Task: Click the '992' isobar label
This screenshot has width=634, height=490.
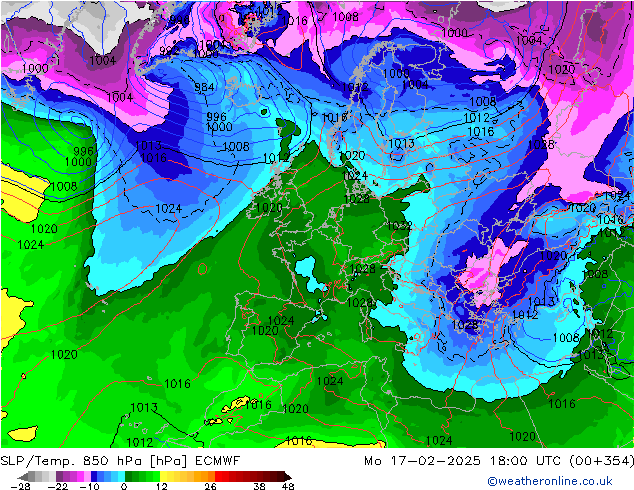Action: click(169, 51)
